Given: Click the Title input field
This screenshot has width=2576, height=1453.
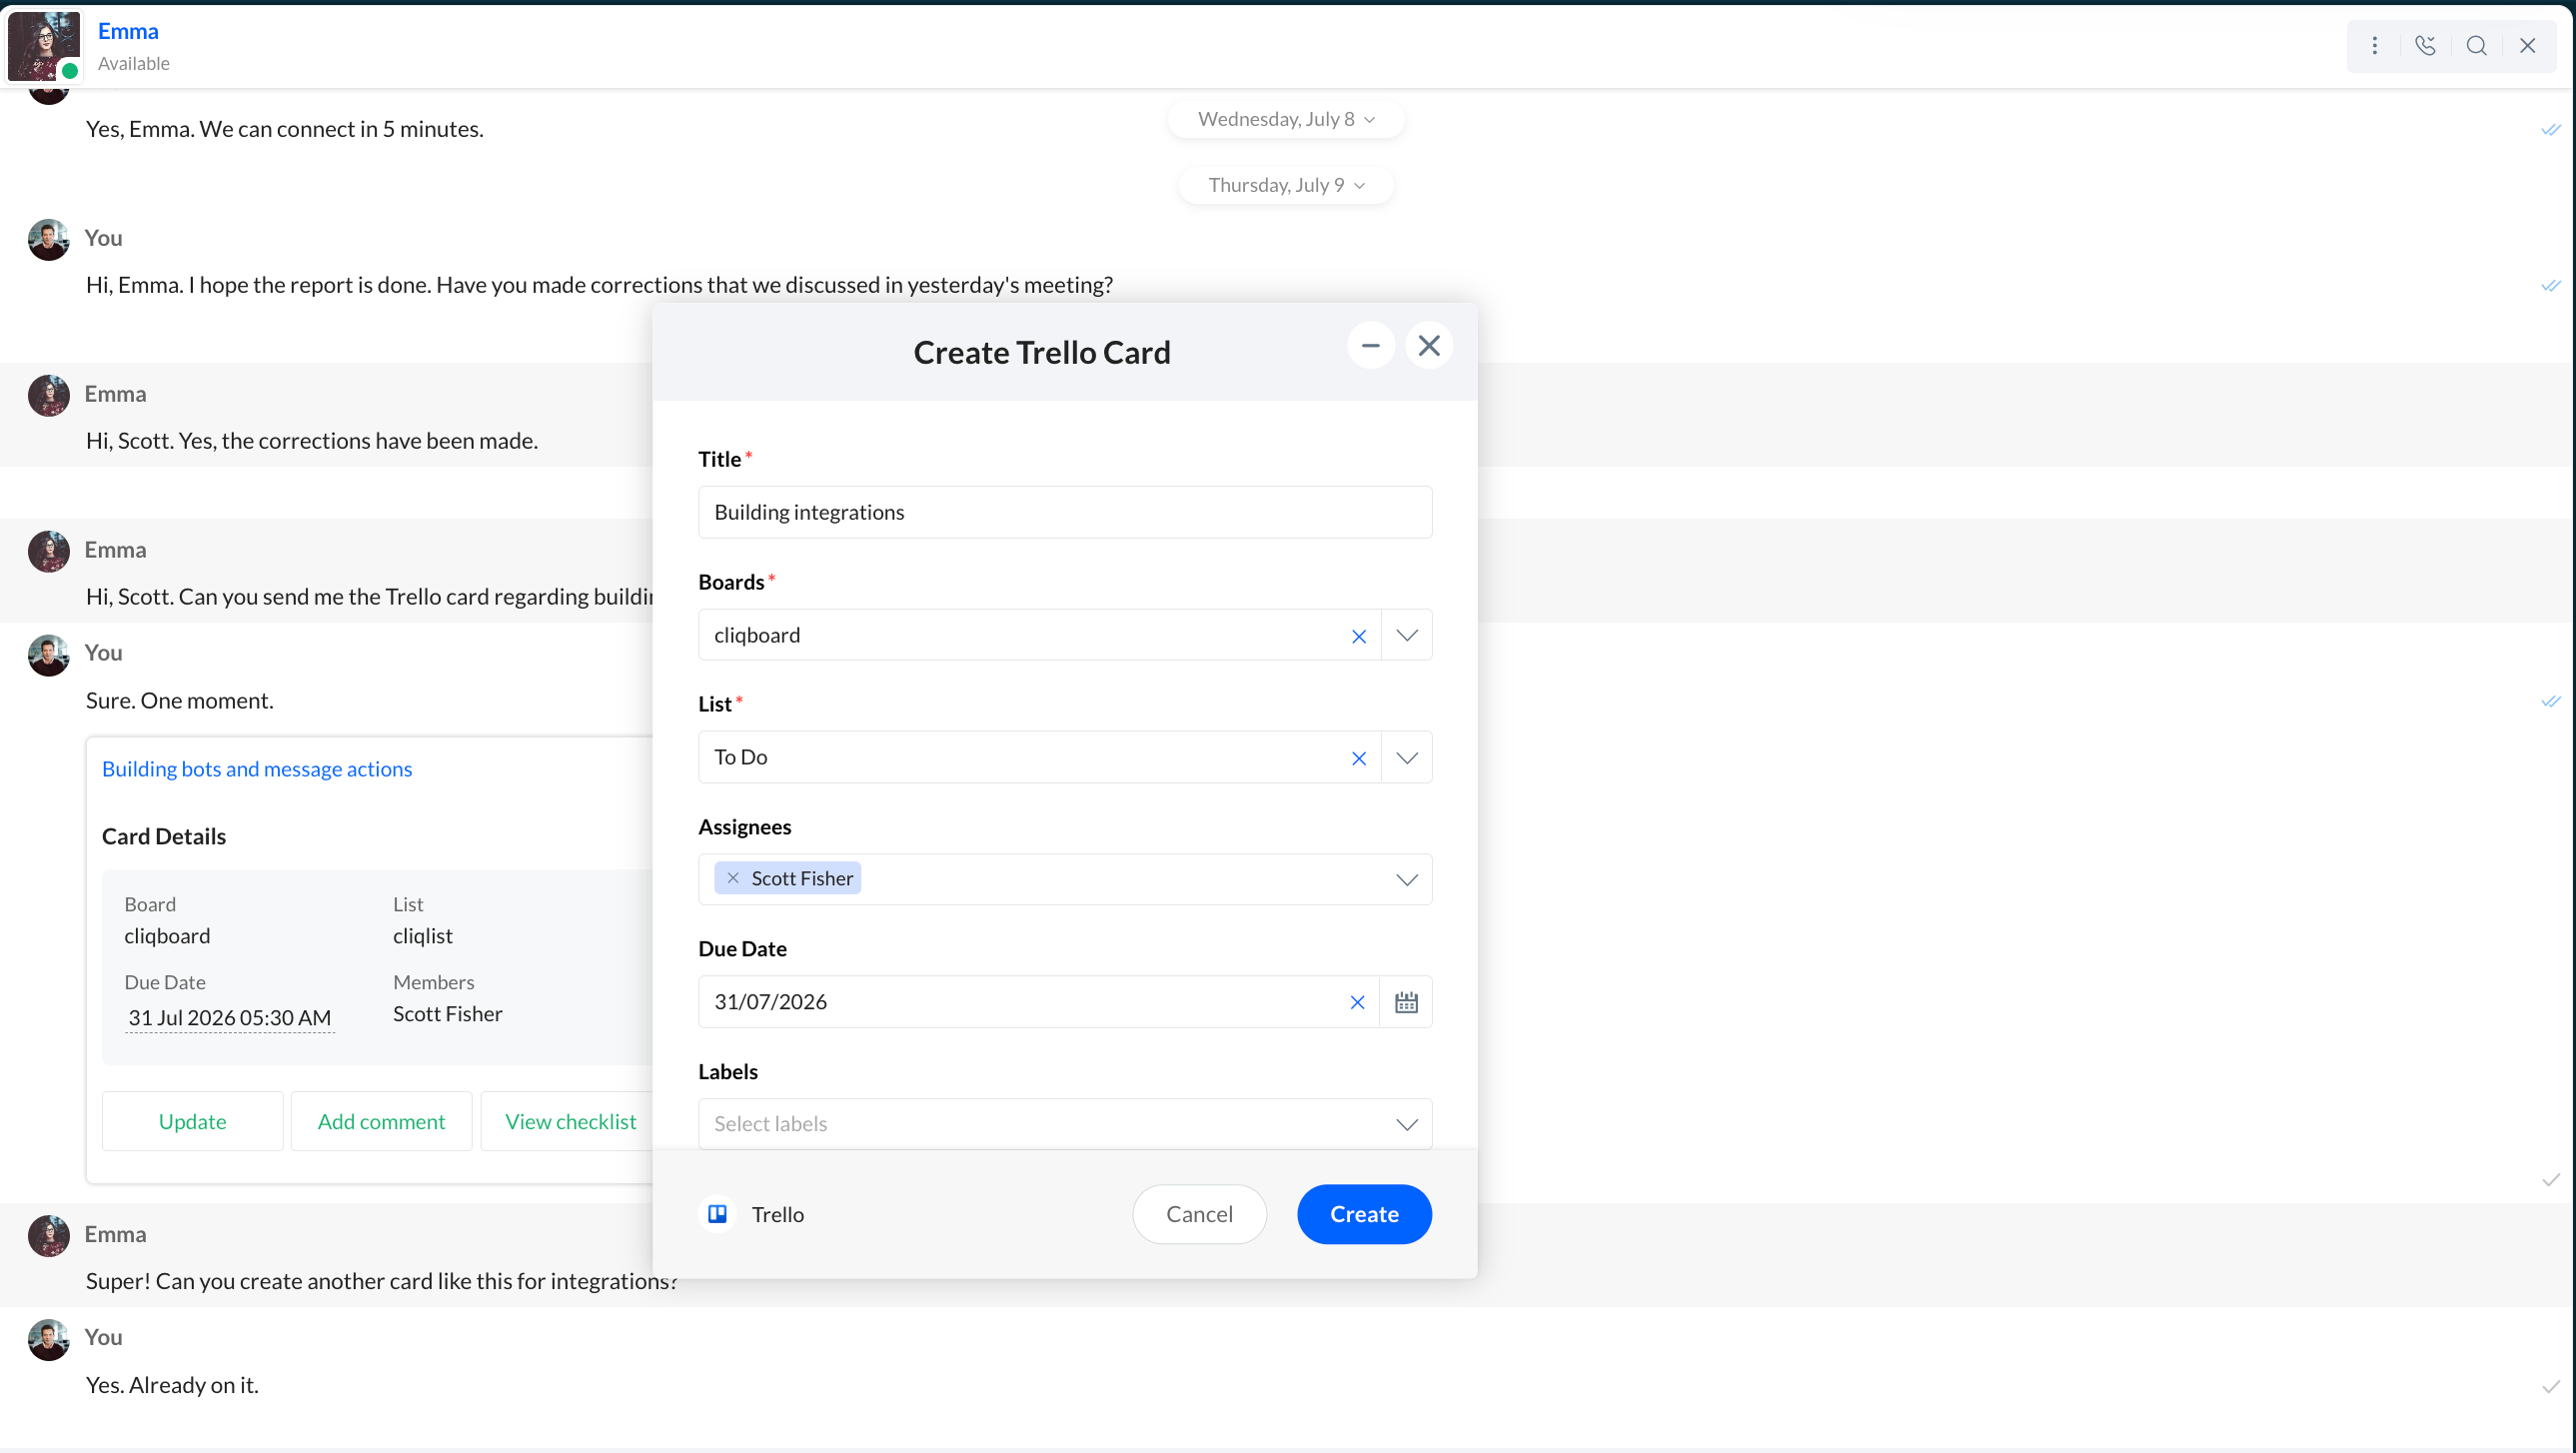Looking at the screenshot, I should 1065,512.
